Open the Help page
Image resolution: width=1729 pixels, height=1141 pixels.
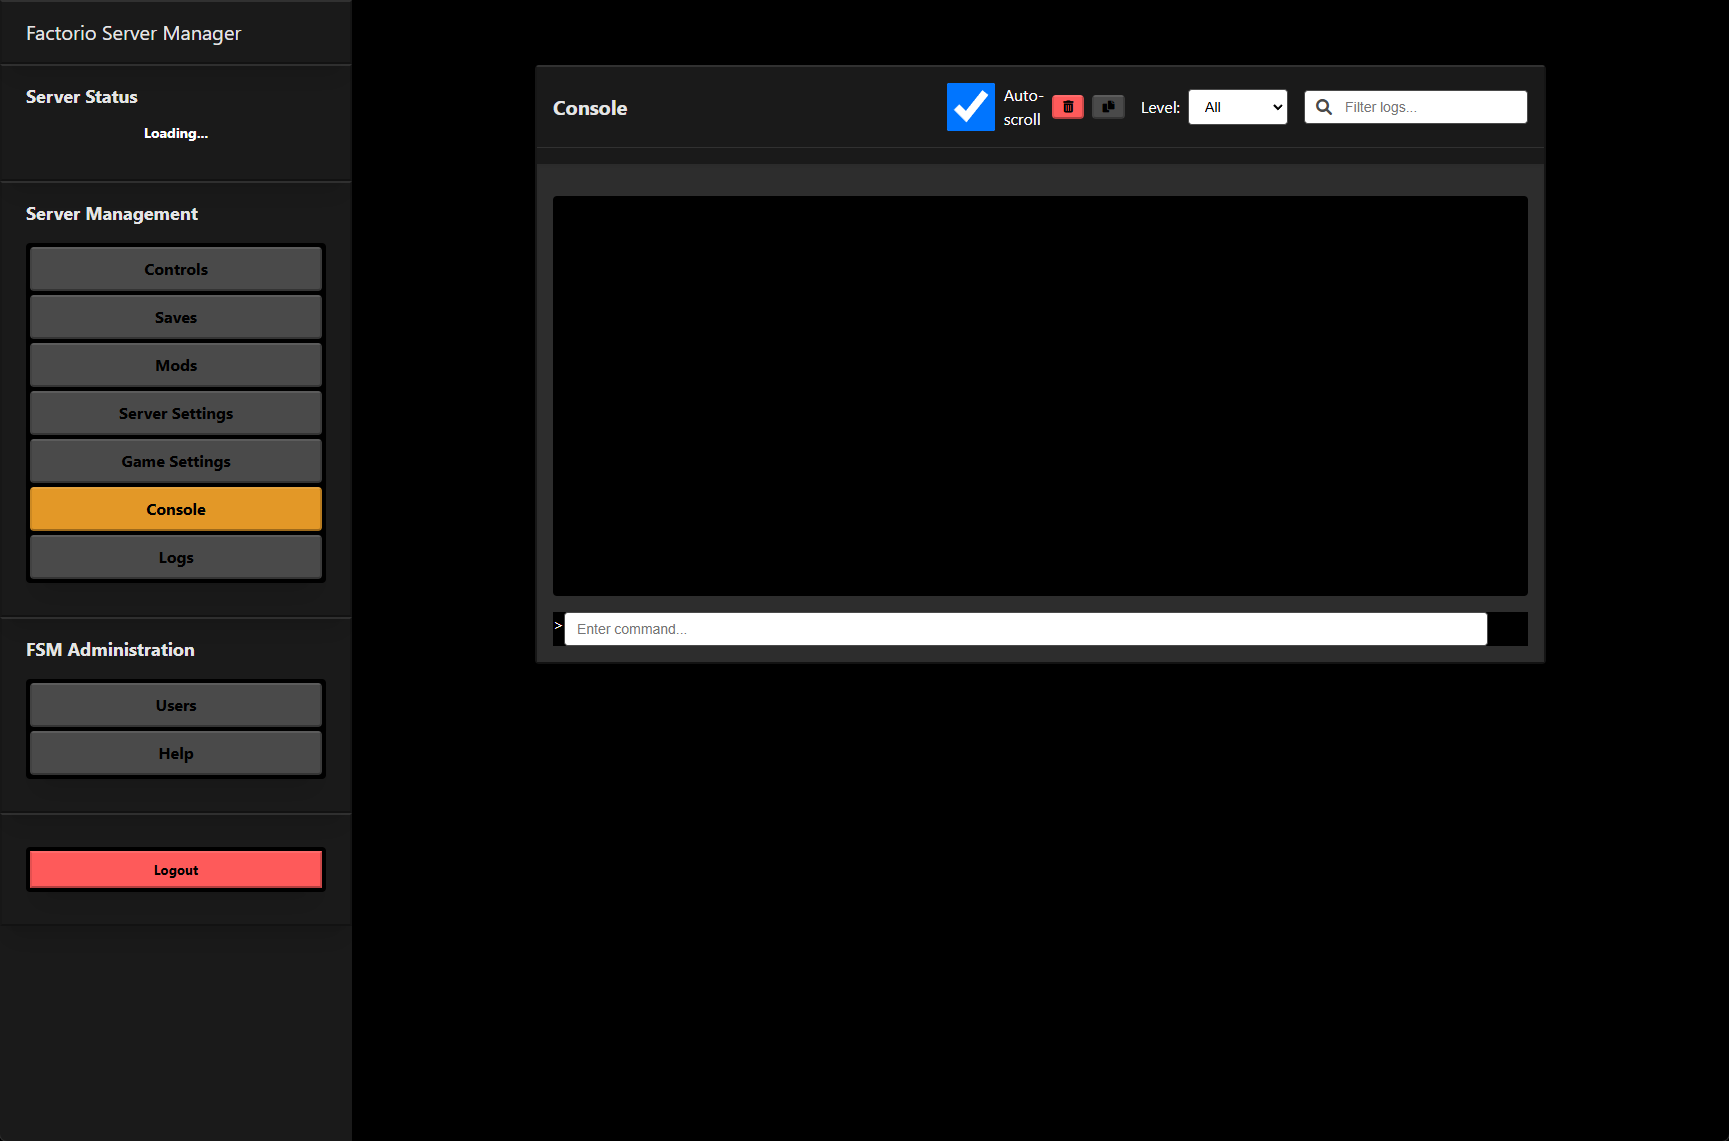click(176, 753)
